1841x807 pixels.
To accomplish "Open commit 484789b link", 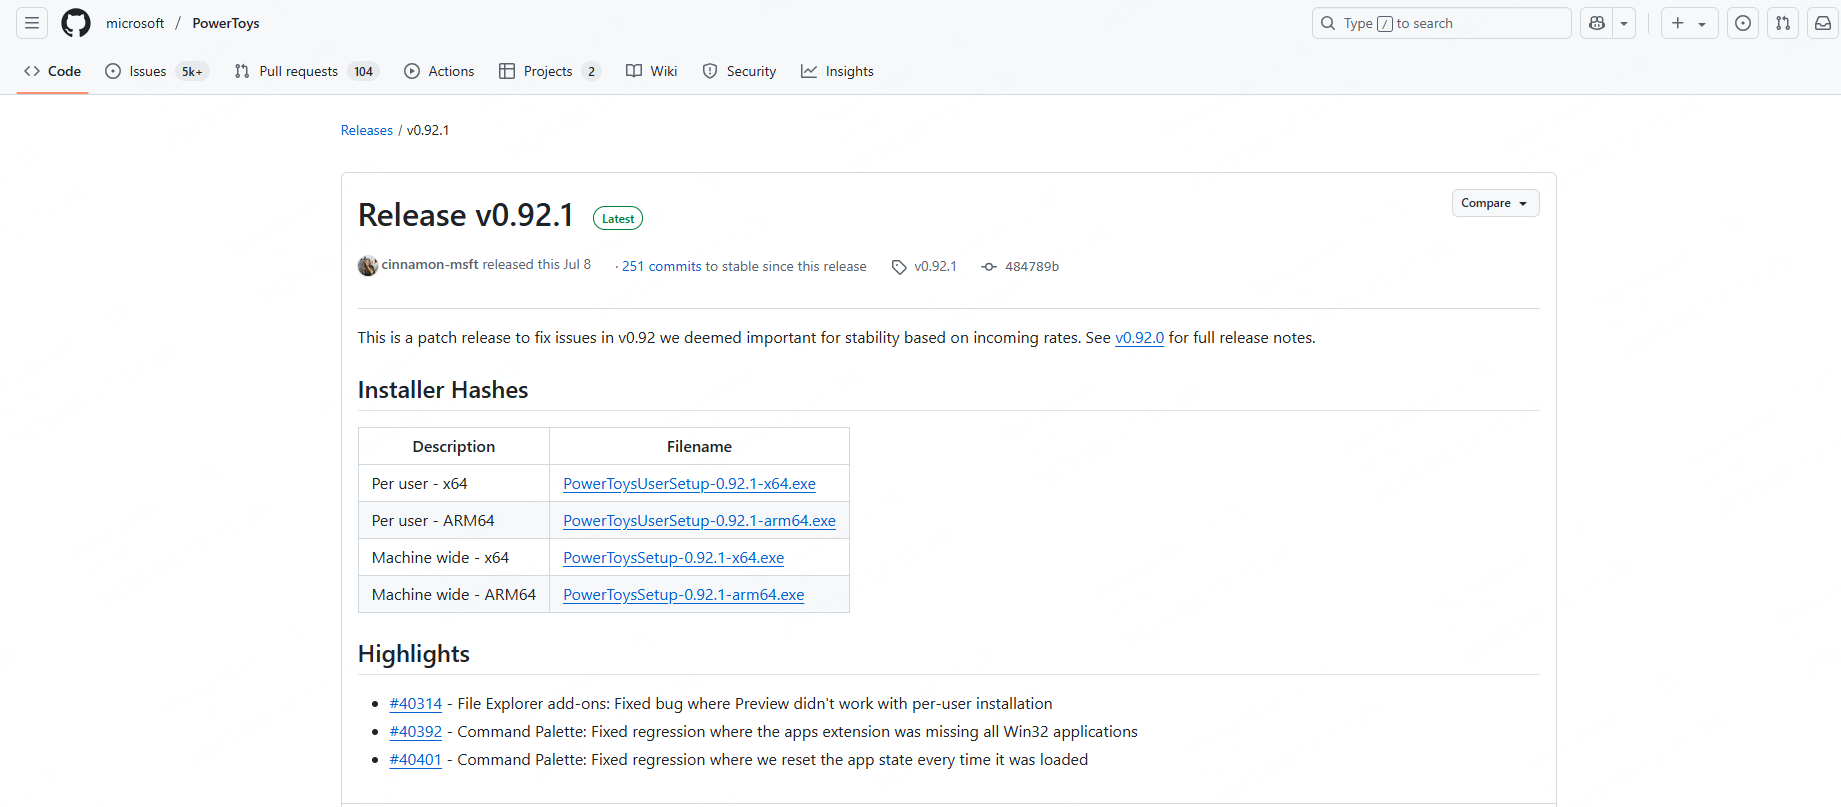I will pyautogui.click(x=1021, y=266).
